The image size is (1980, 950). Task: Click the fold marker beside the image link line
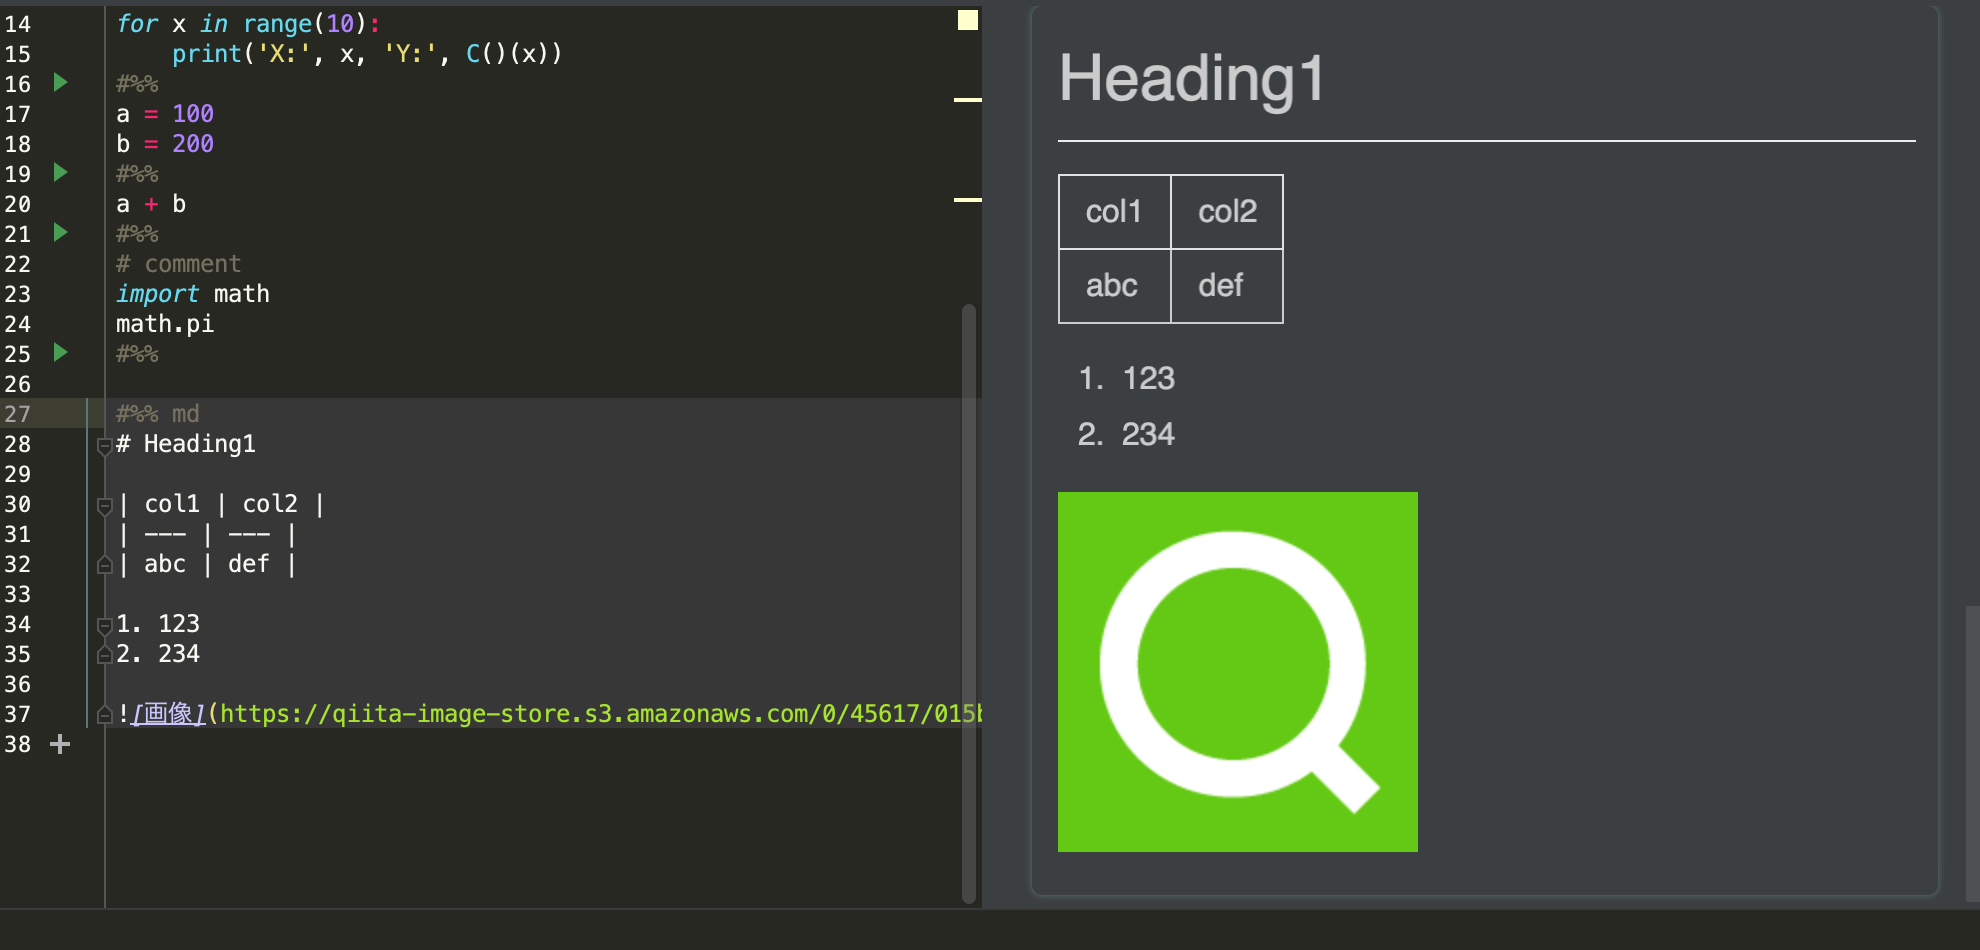click(104, 715)
